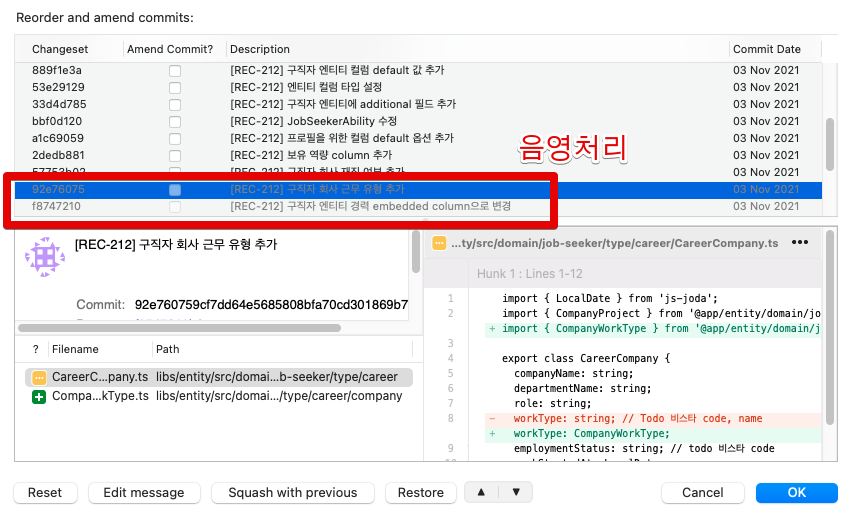Select commit 33d4d785 row
This screenshot has width=846, height=515.
(418, 105)
